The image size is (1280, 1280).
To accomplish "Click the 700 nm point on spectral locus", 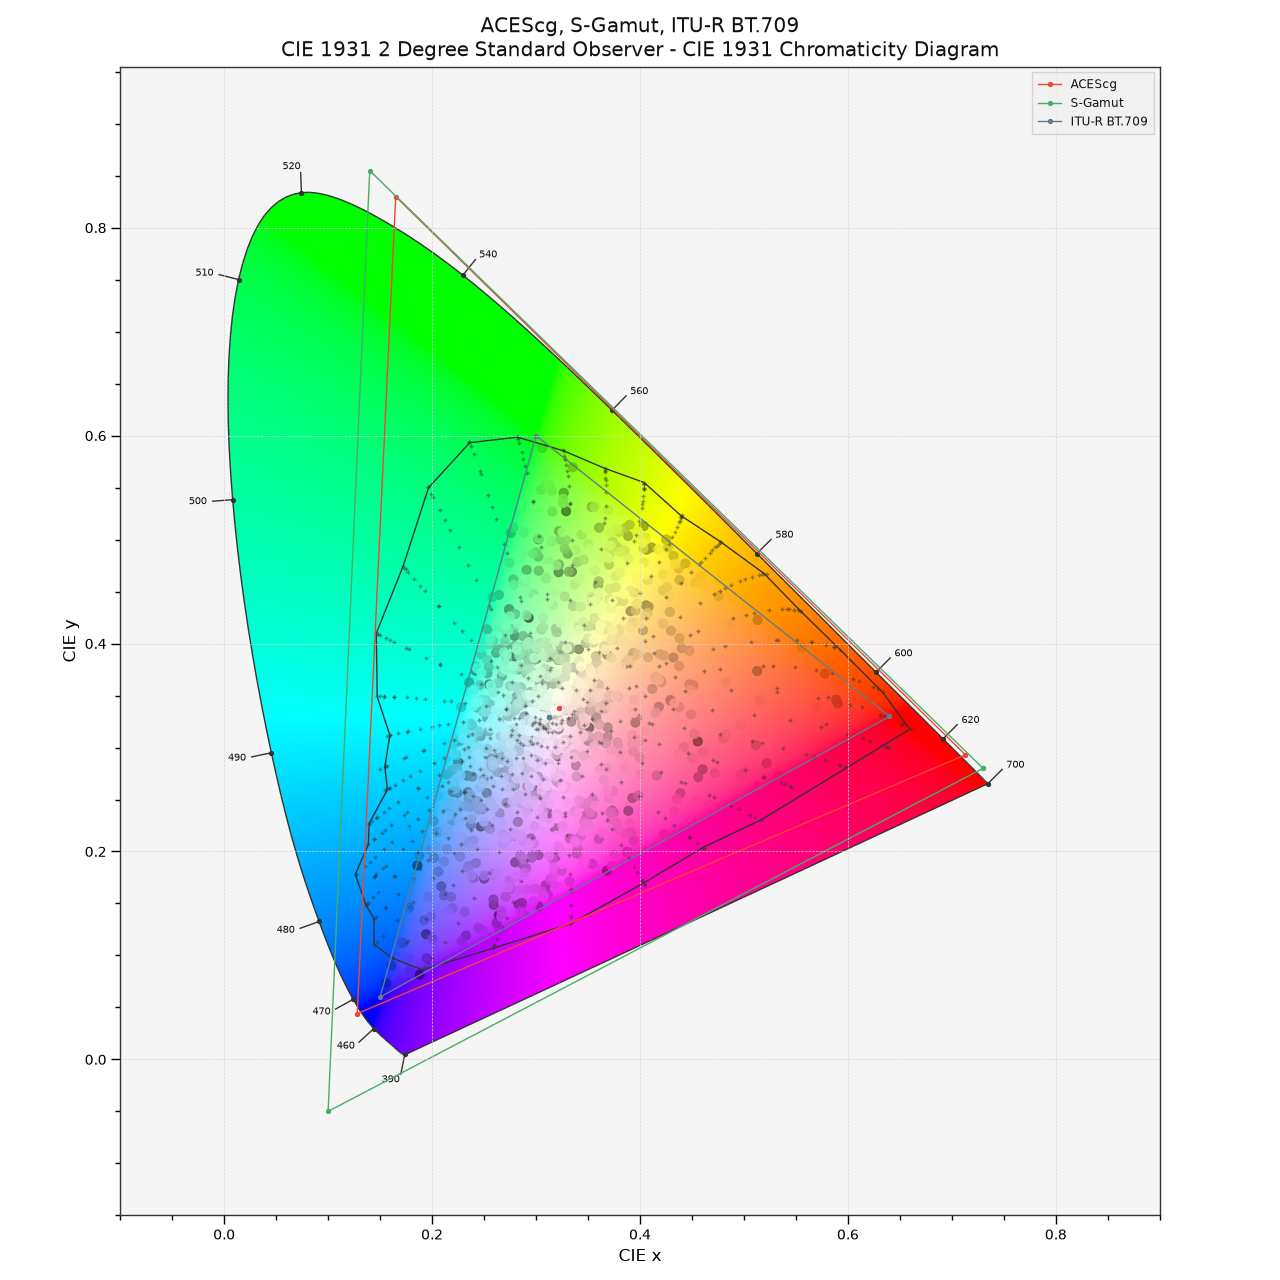I will tap(988, 784).
